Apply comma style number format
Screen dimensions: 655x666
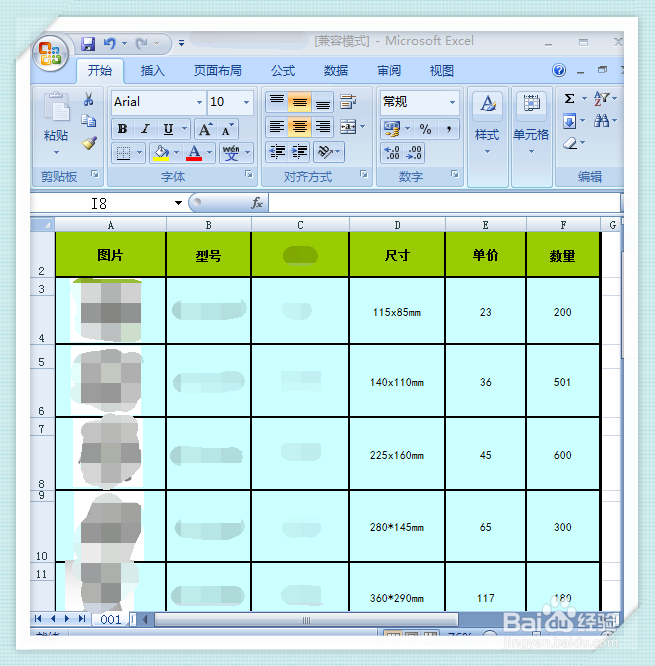pos(448,129)
